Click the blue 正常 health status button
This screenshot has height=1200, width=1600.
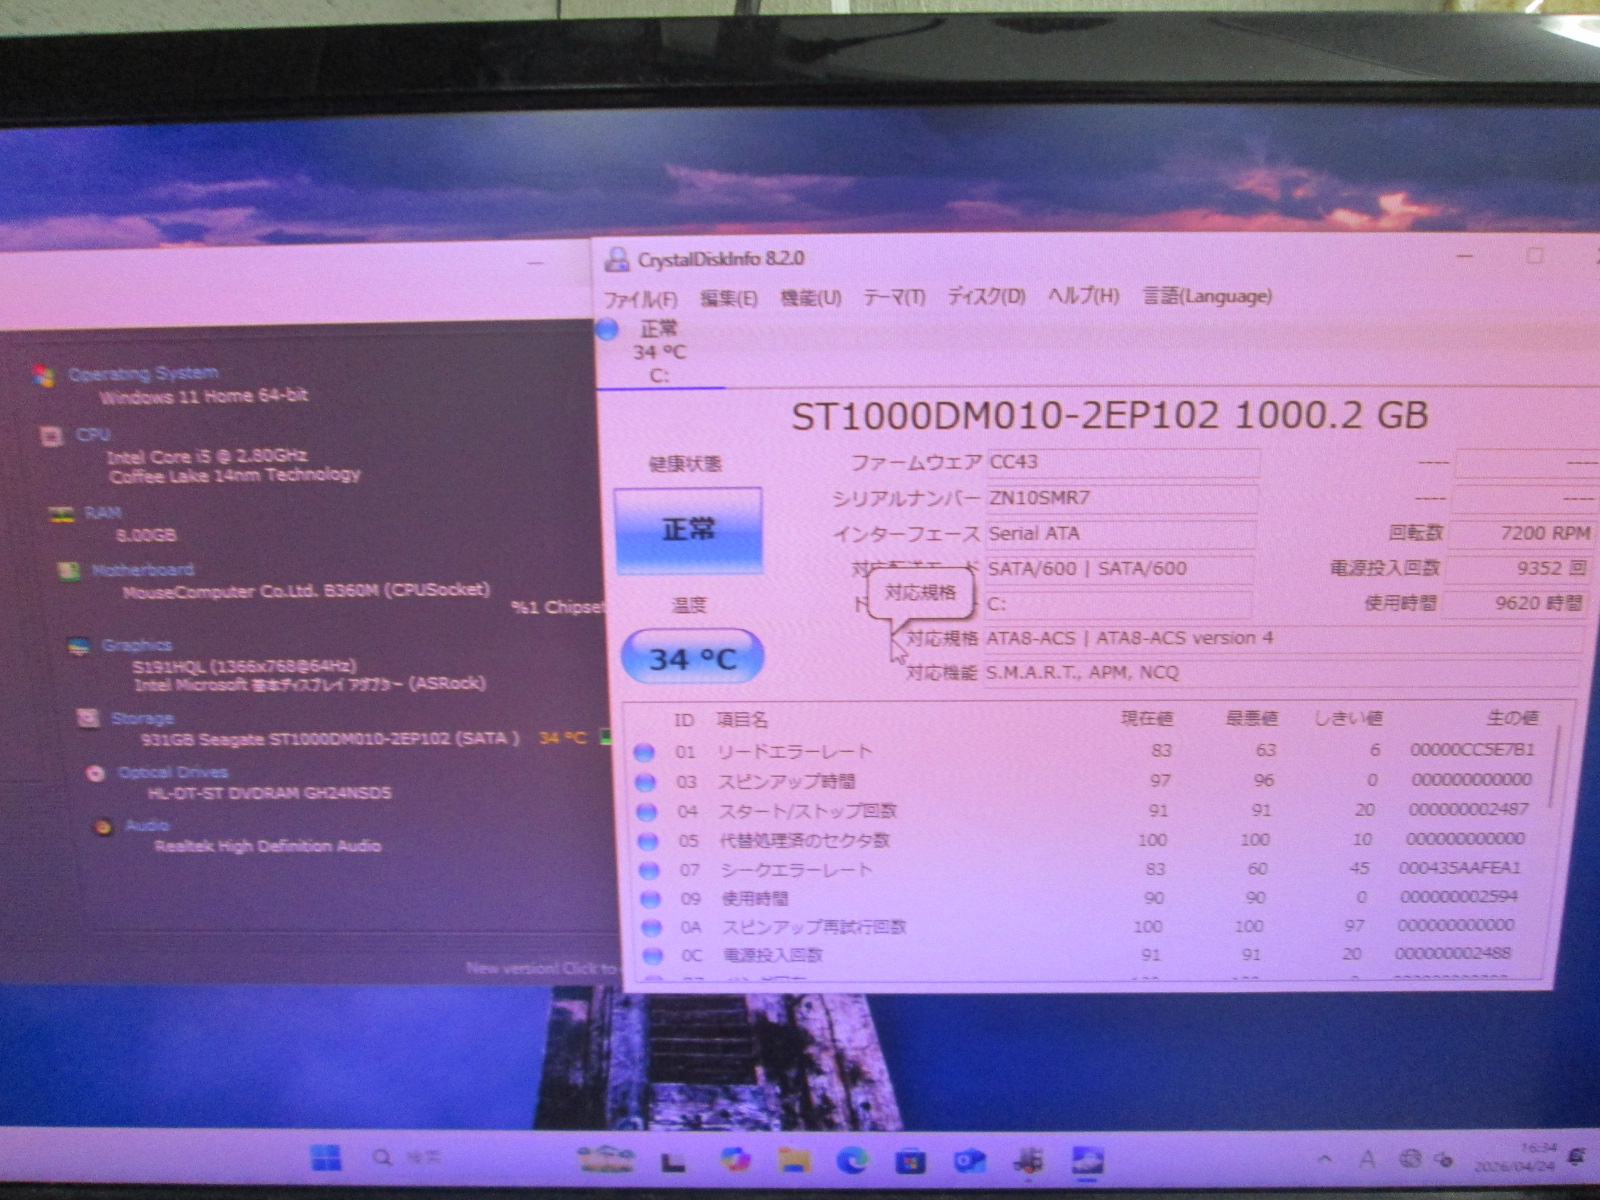(688, 530)
